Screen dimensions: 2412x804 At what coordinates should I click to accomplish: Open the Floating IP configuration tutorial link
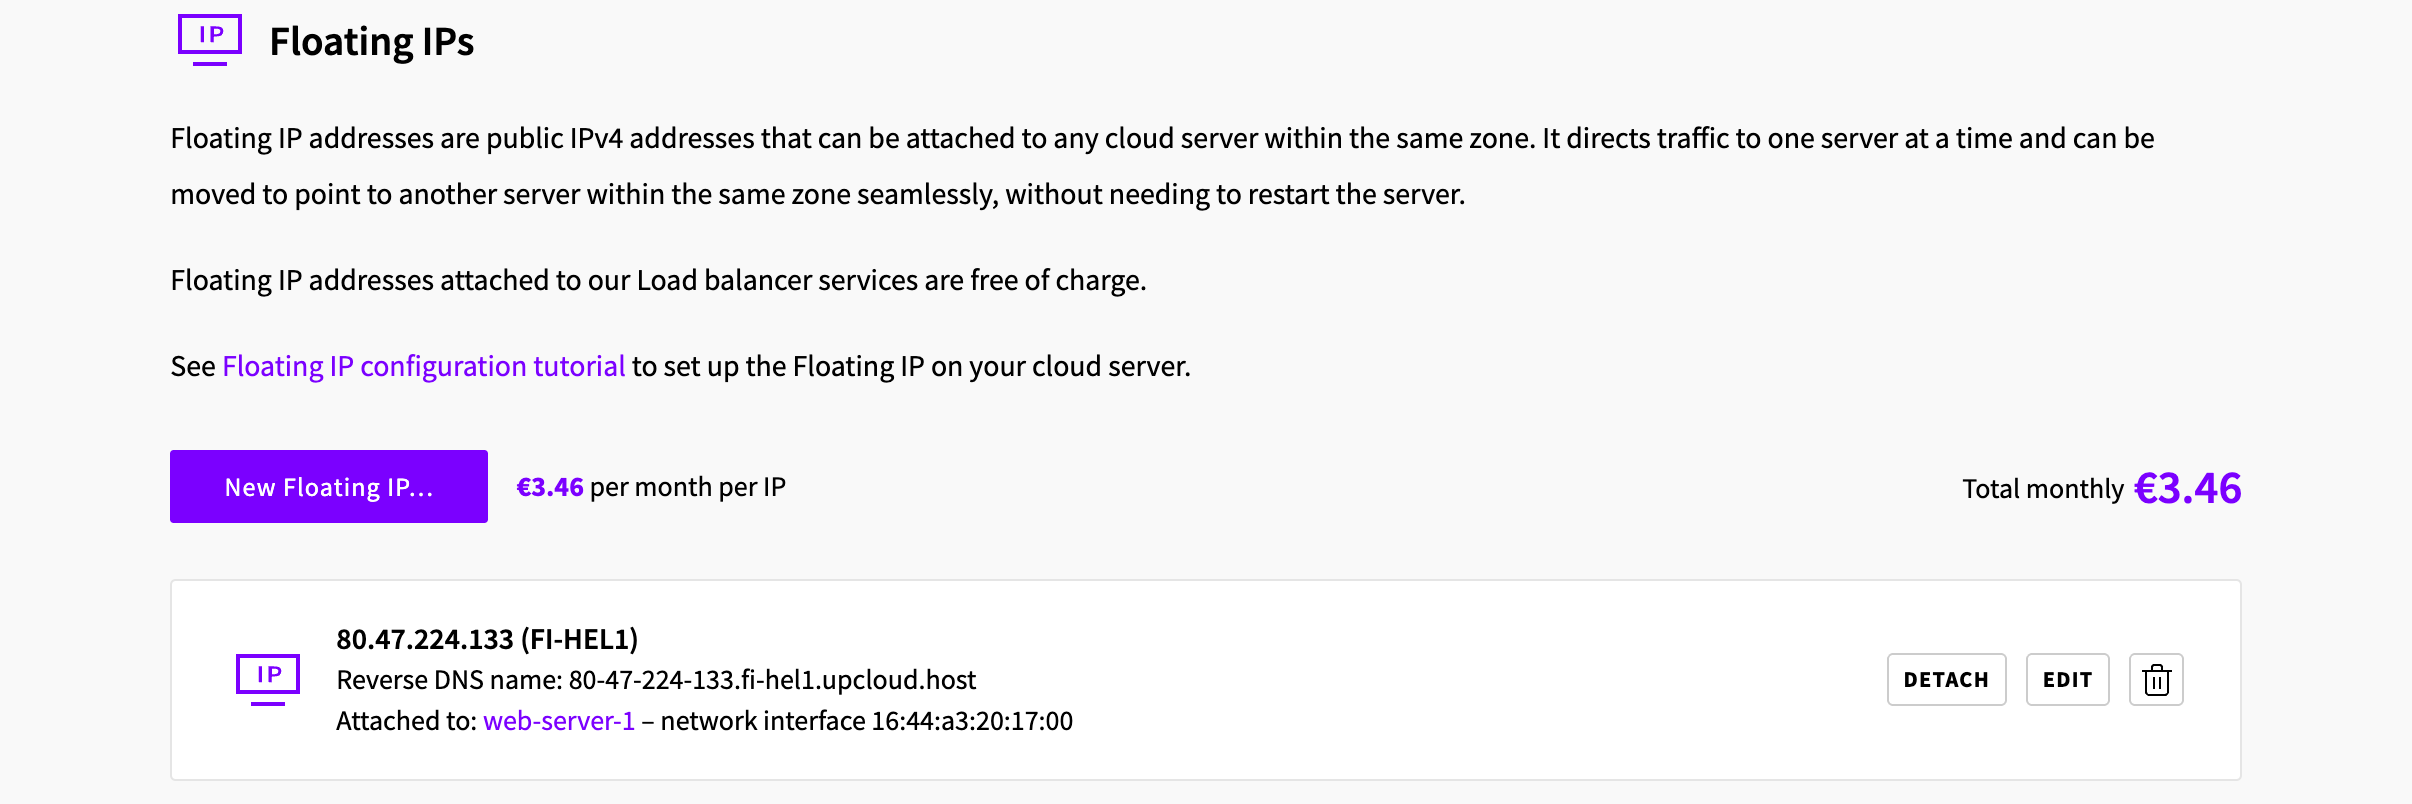pos(424,366)
